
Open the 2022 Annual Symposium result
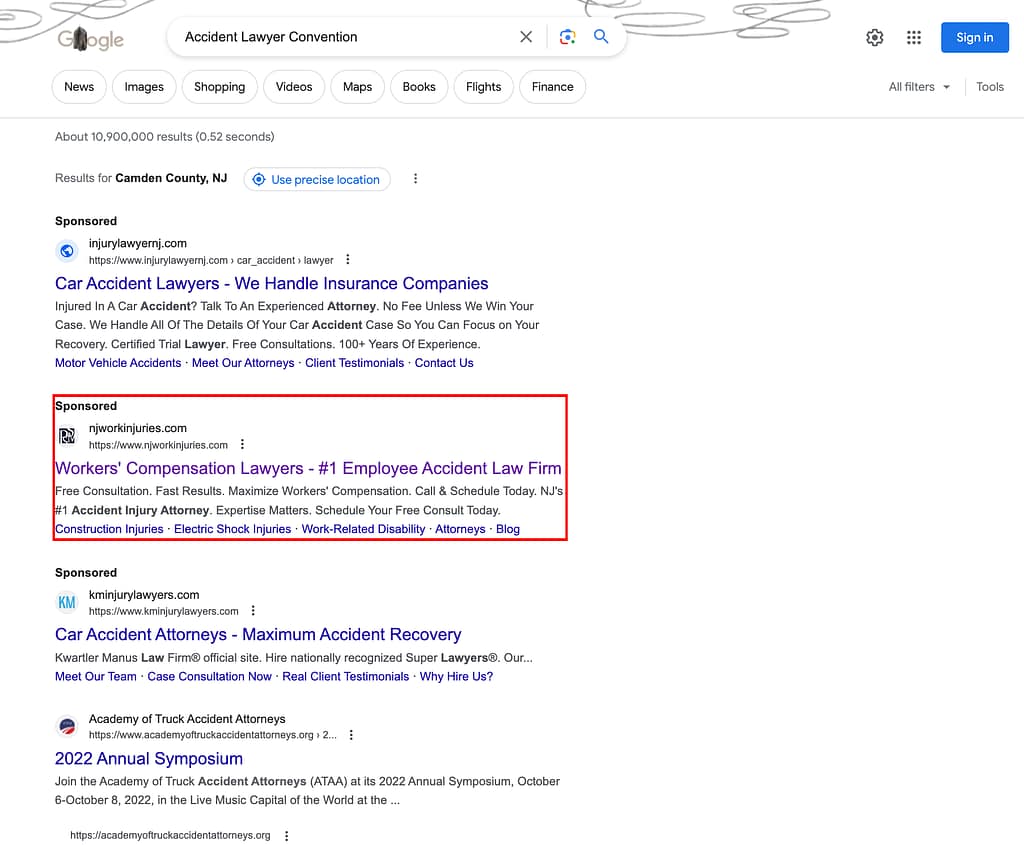149,759
